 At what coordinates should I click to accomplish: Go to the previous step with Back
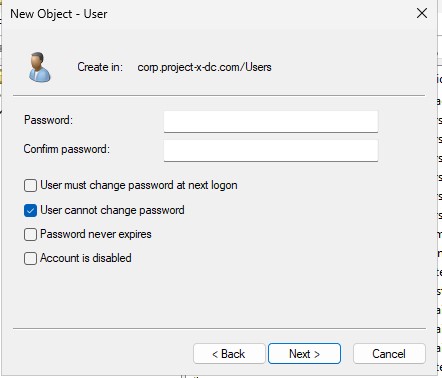click(229, 354)
